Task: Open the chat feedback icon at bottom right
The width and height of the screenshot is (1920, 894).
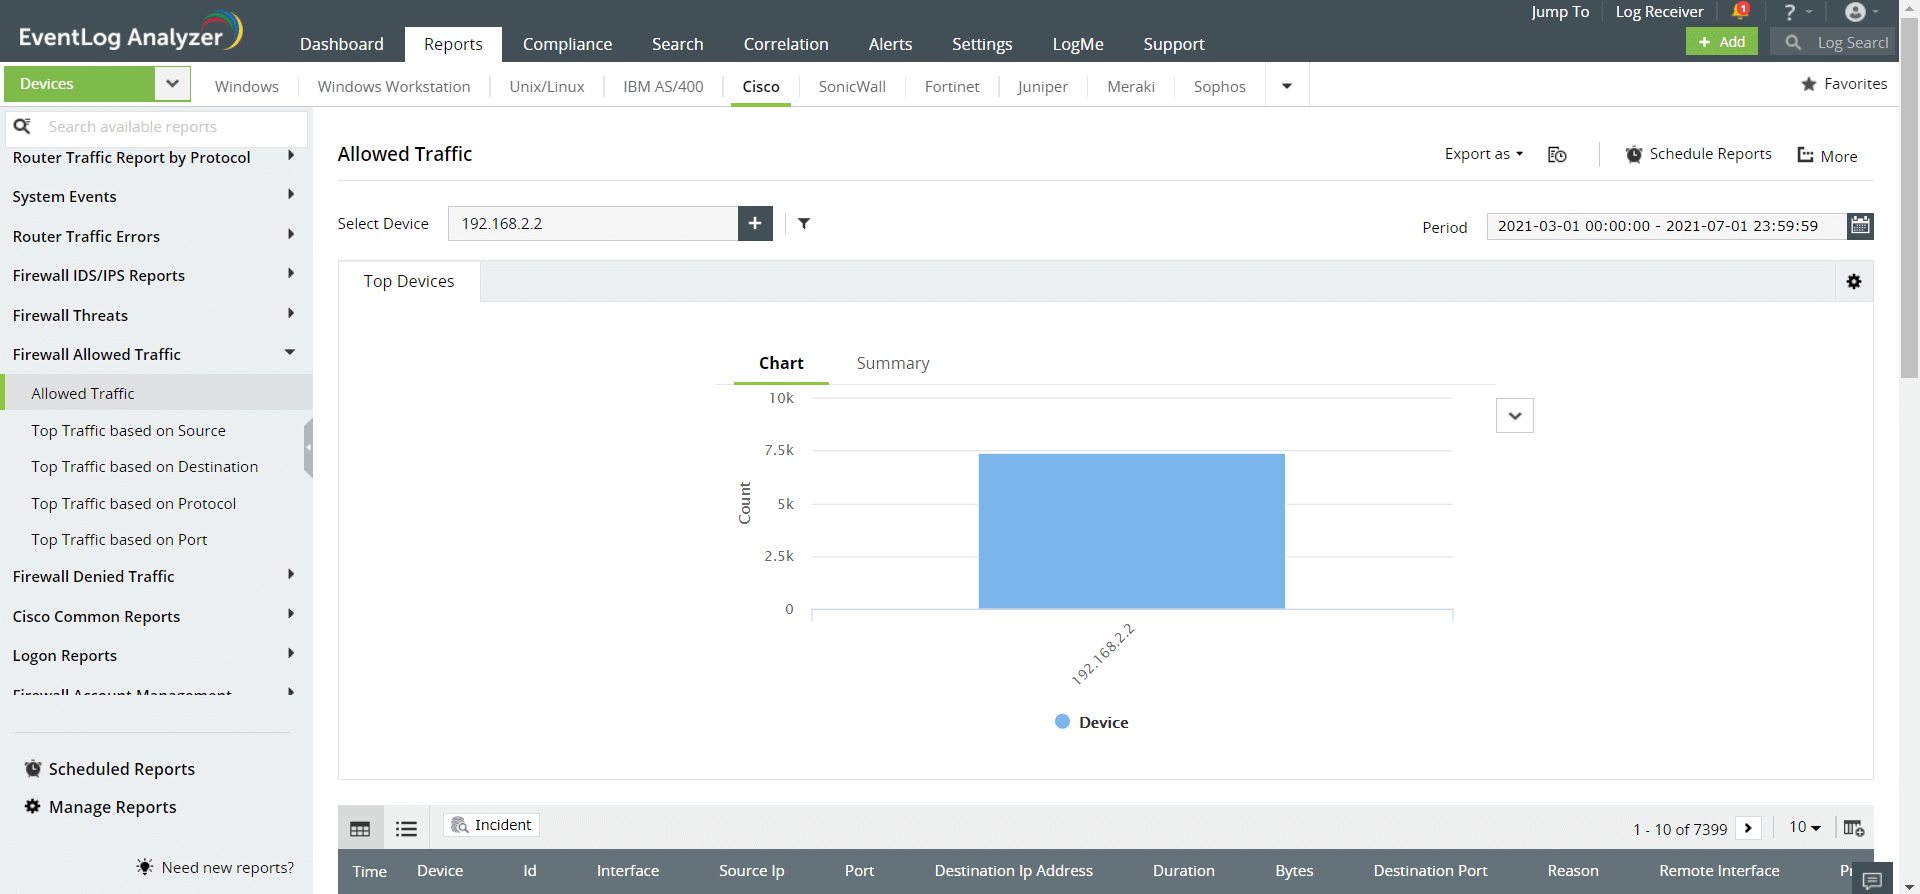Action: coord(1872,879)
